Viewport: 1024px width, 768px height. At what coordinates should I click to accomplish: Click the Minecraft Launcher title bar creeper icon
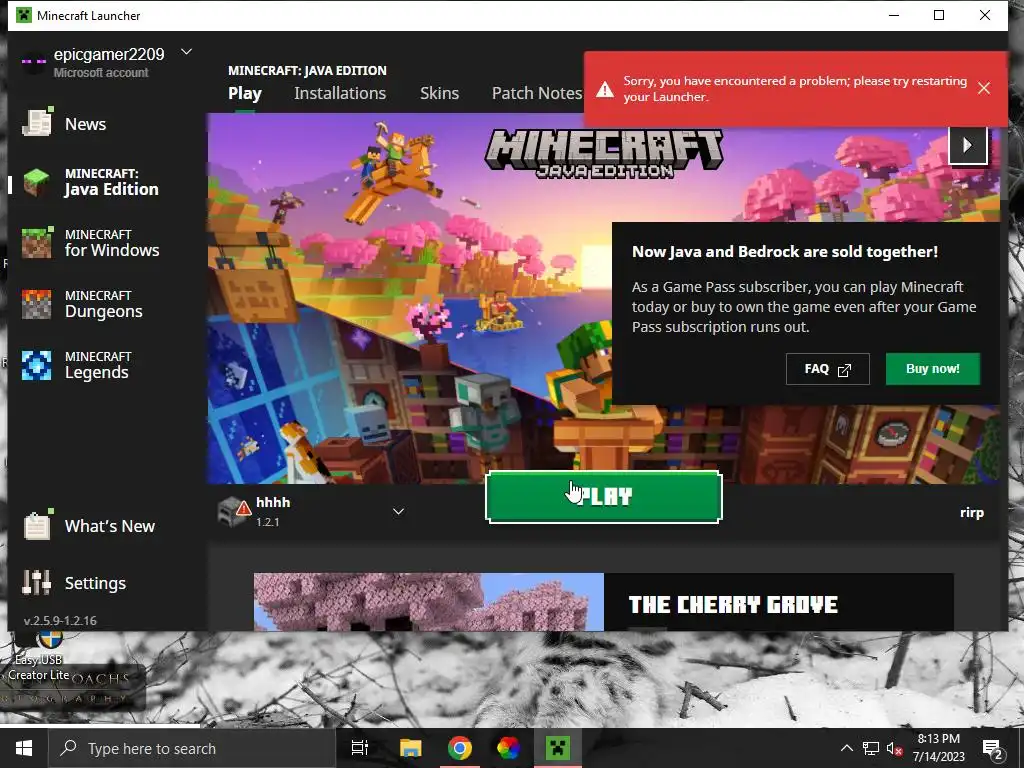(x=24, y=15)
